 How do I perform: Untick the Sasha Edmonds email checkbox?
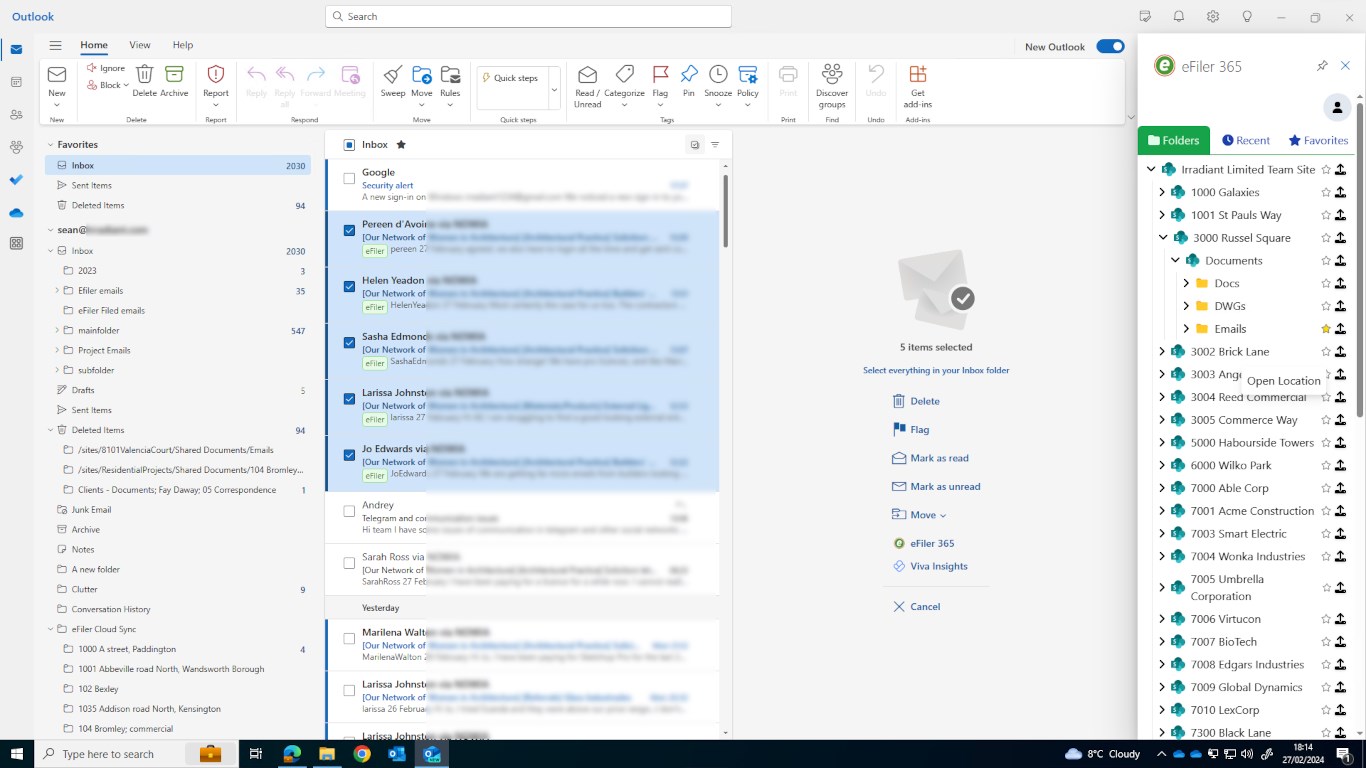(349, 342)
